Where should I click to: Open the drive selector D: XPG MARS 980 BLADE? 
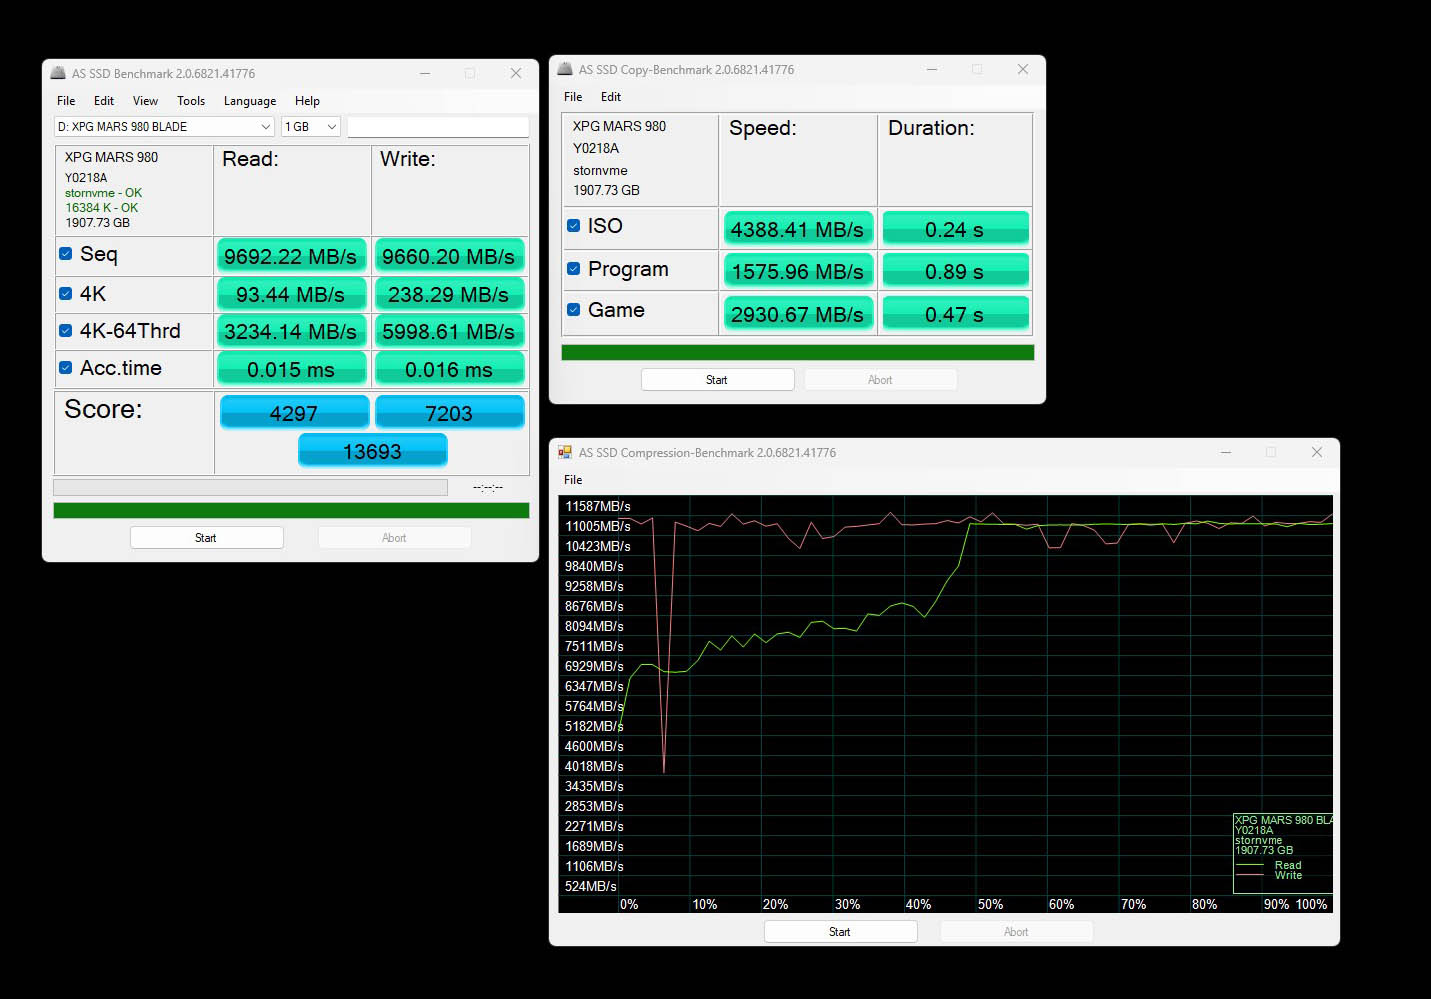pyautogui.click(x=164, y=127)
